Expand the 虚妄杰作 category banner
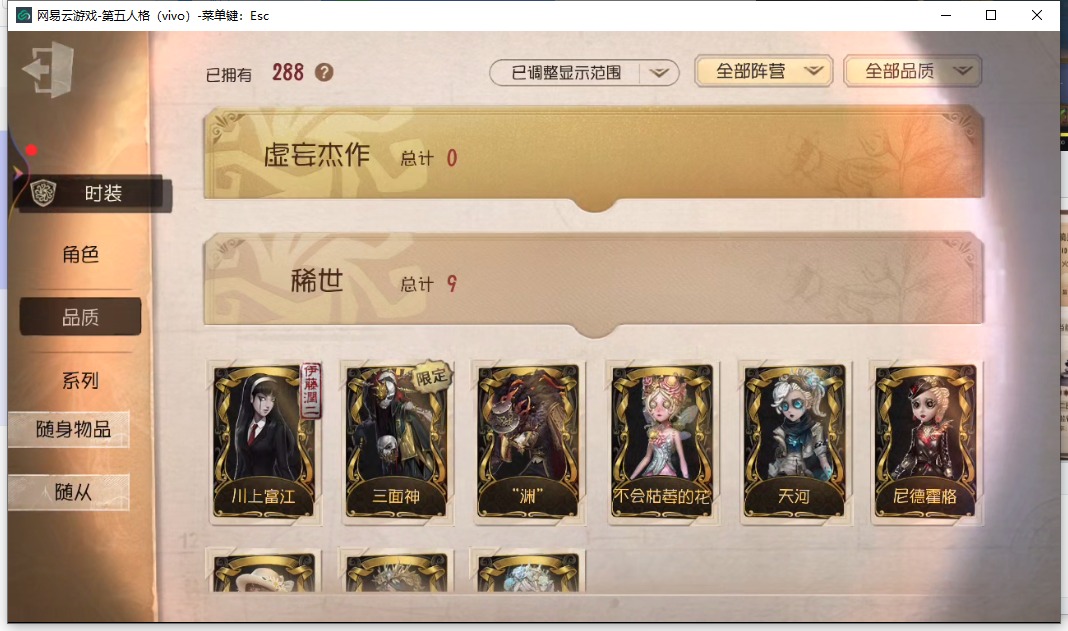The width and height of the screenshot is (1068, 631). point(593,155)
